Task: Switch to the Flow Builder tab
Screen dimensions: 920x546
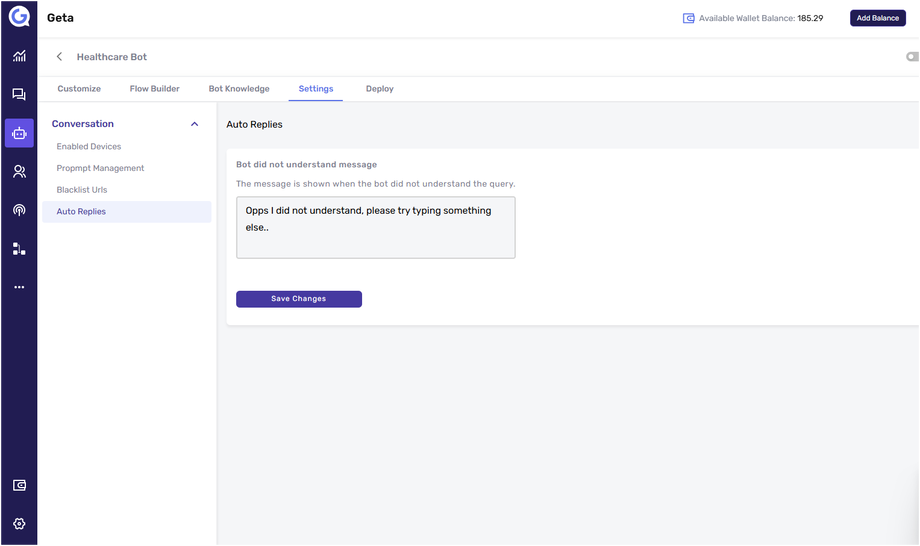Action: pyautogui.click(x=155, y=89)
